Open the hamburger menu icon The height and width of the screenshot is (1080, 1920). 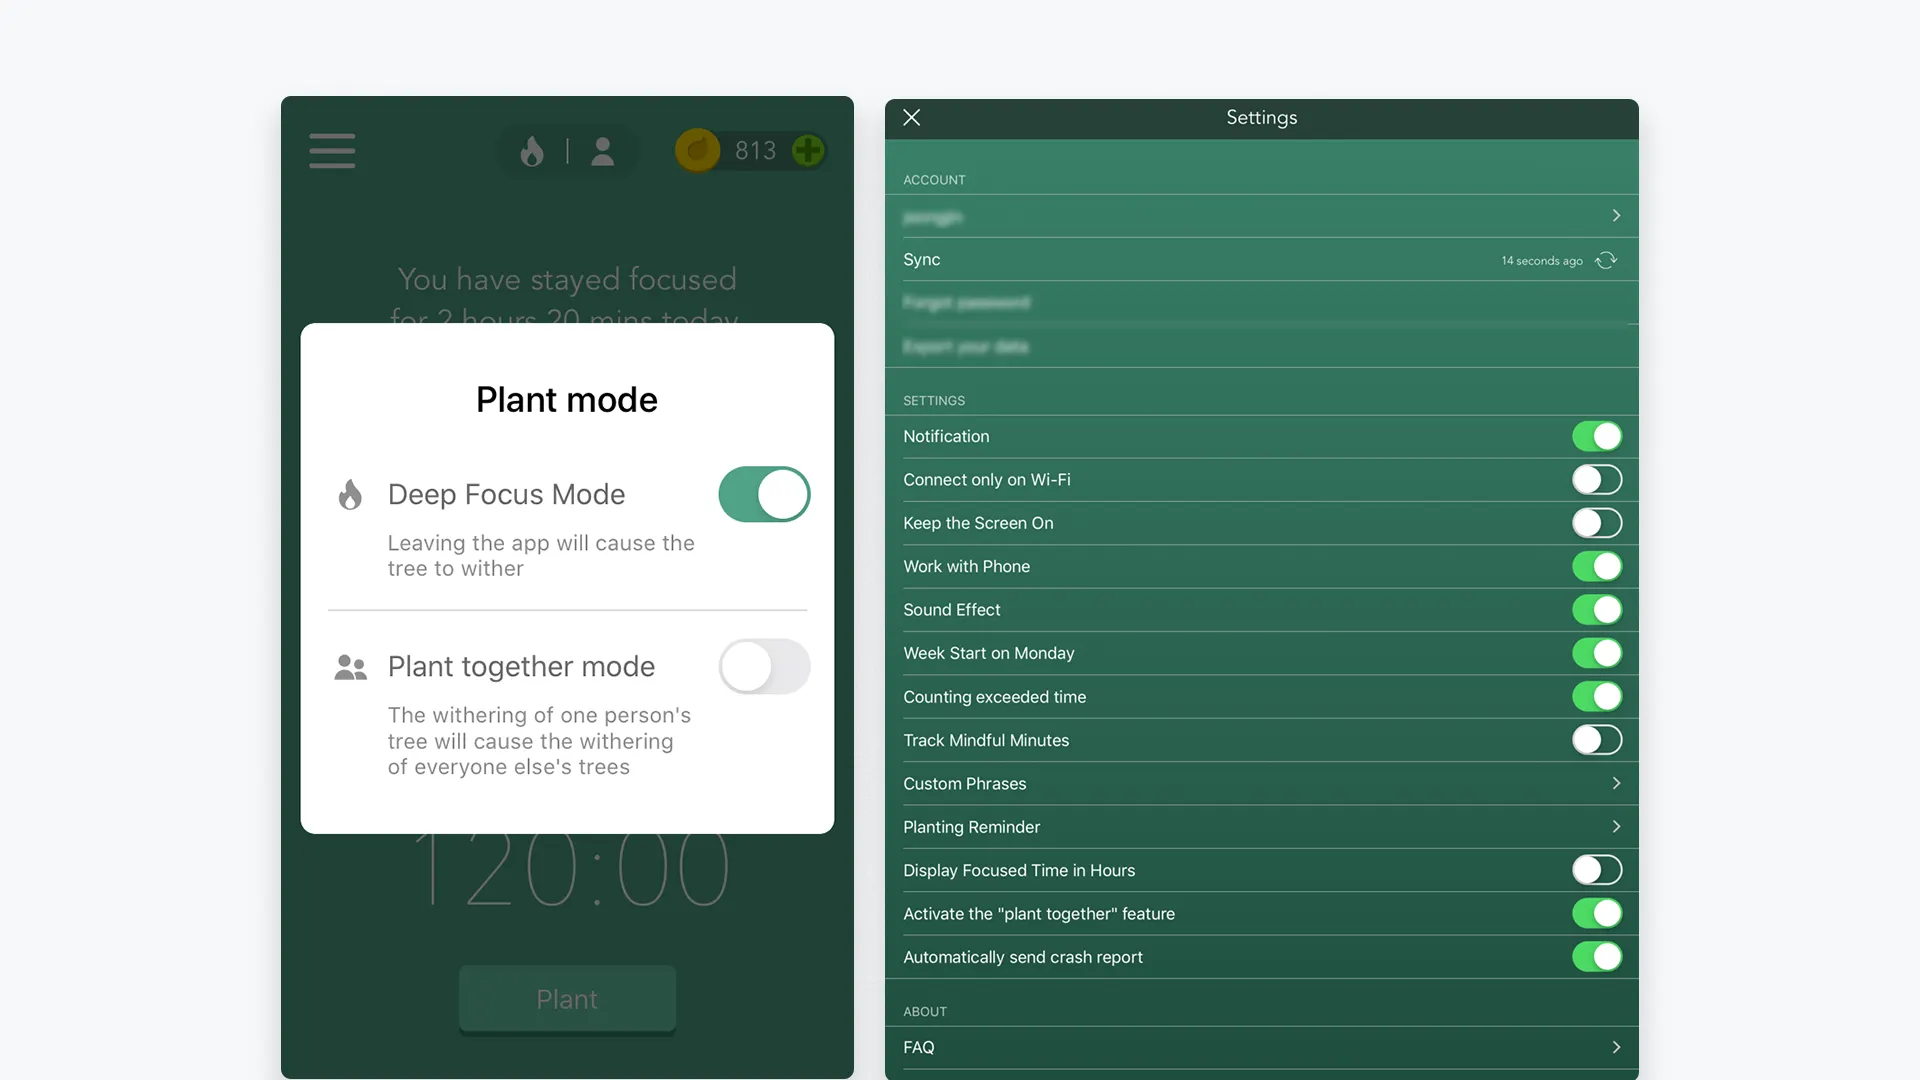coord(332,151)
